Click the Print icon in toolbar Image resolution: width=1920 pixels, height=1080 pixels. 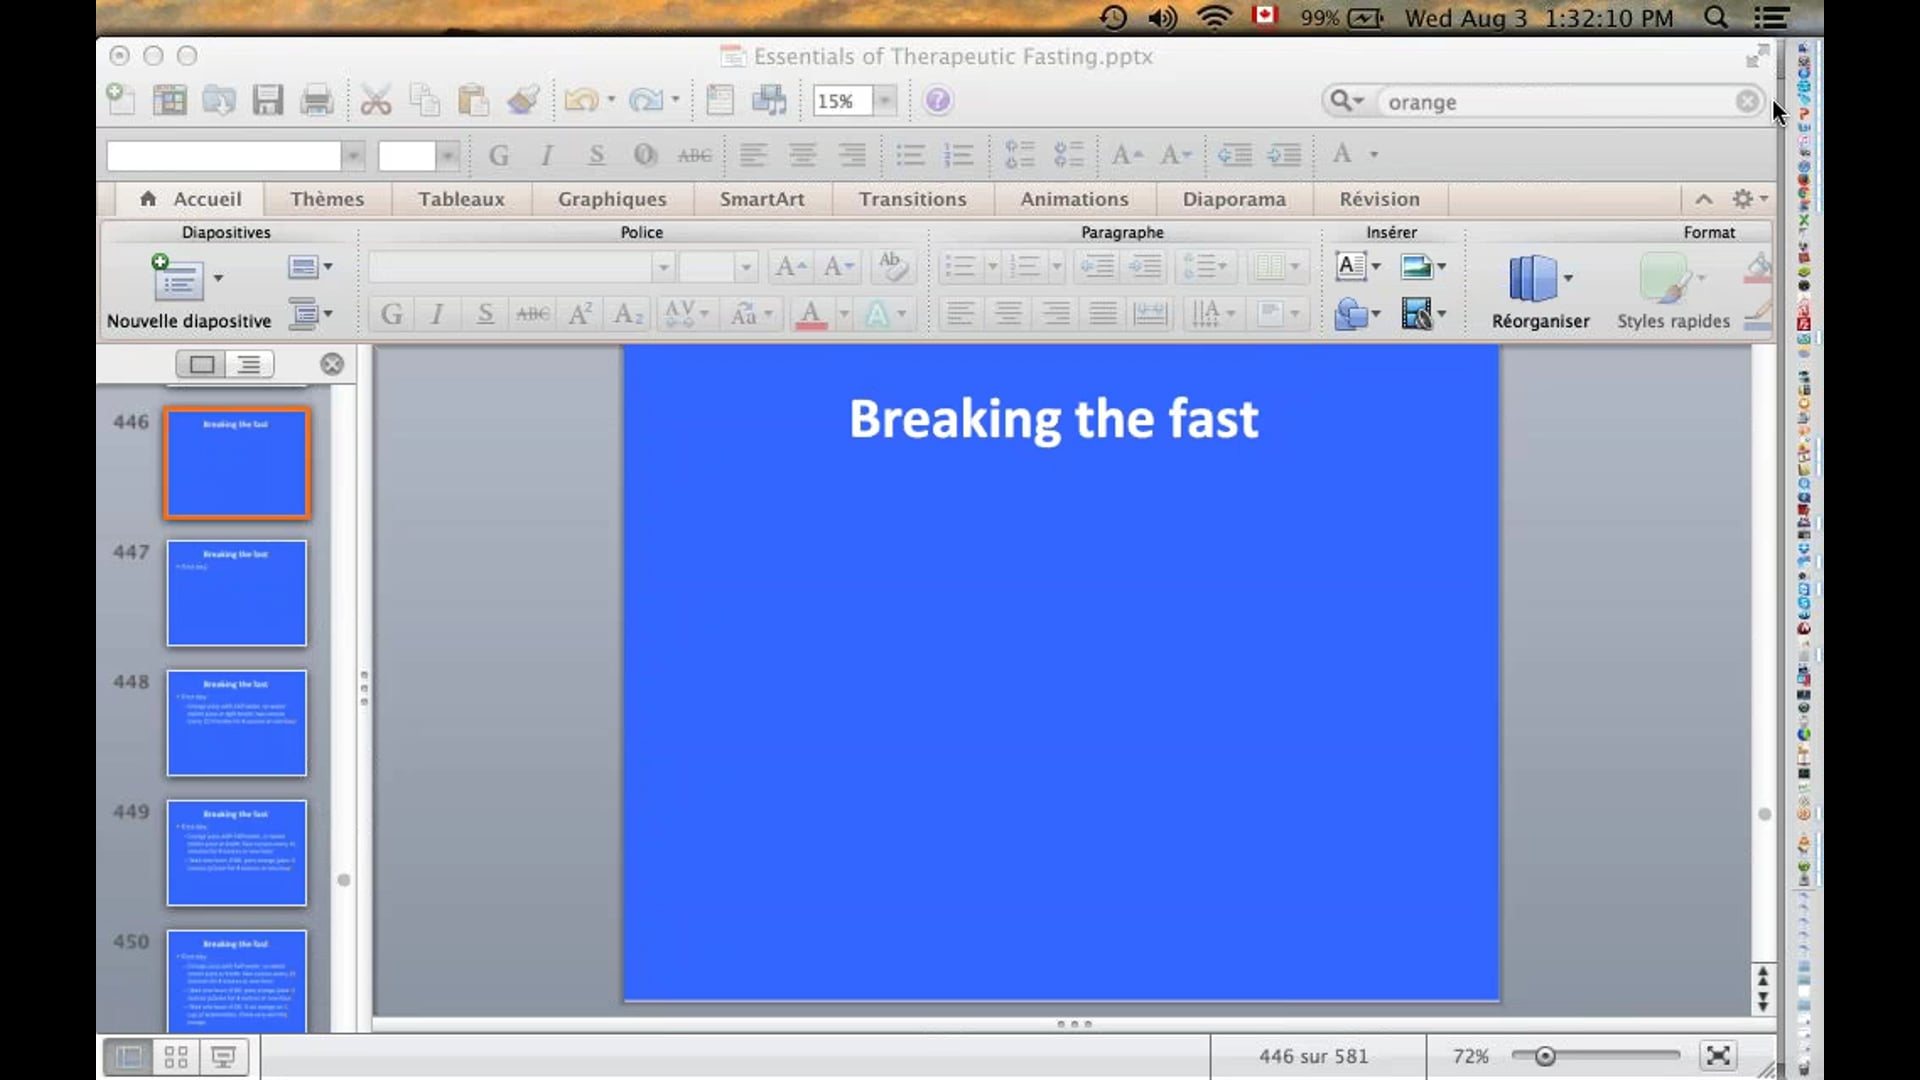317,100
